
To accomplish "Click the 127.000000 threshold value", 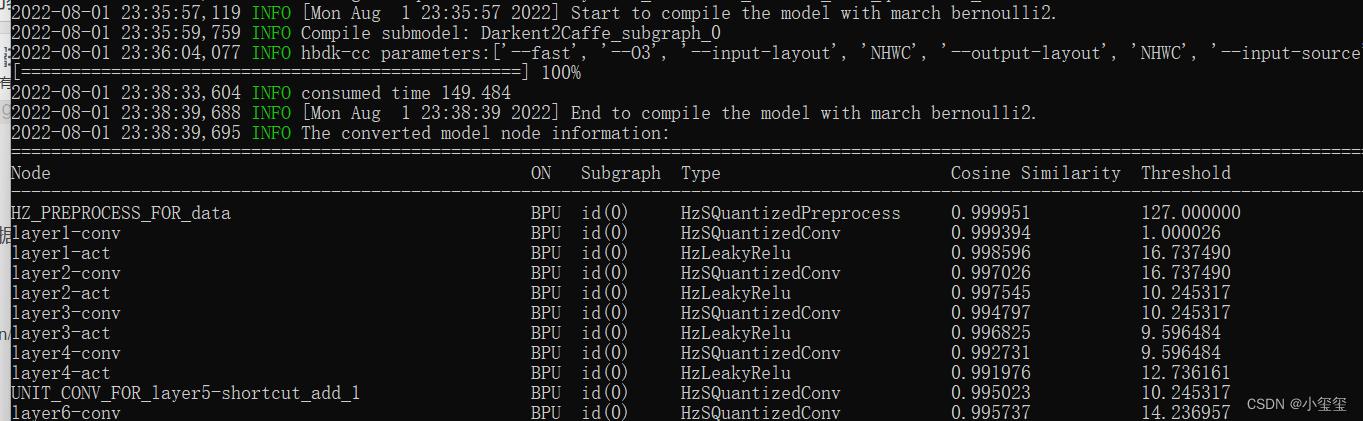I will [1191, 213].
